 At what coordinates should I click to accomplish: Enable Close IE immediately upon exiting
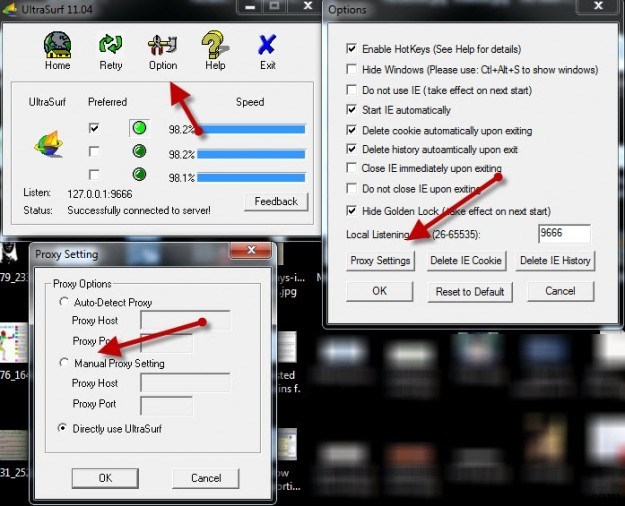pyautogui.click(x=351, y=168)
